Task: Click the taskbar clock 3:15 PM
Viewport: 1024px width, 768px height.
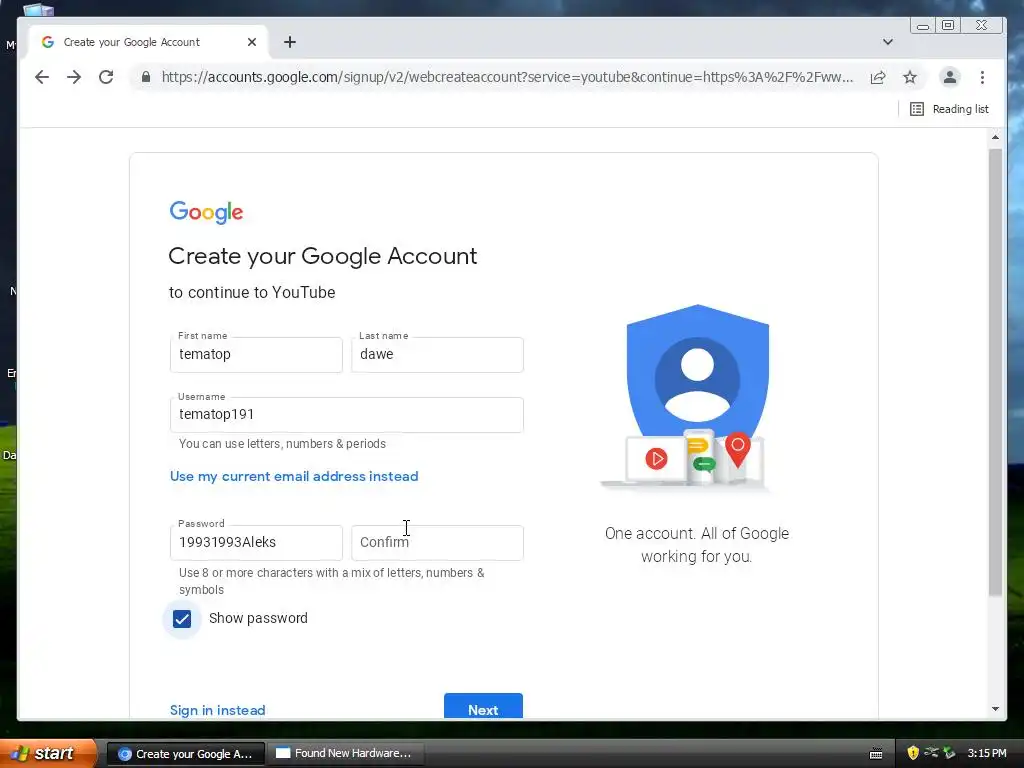Action: pyautogui.click(x=987, y=753)
